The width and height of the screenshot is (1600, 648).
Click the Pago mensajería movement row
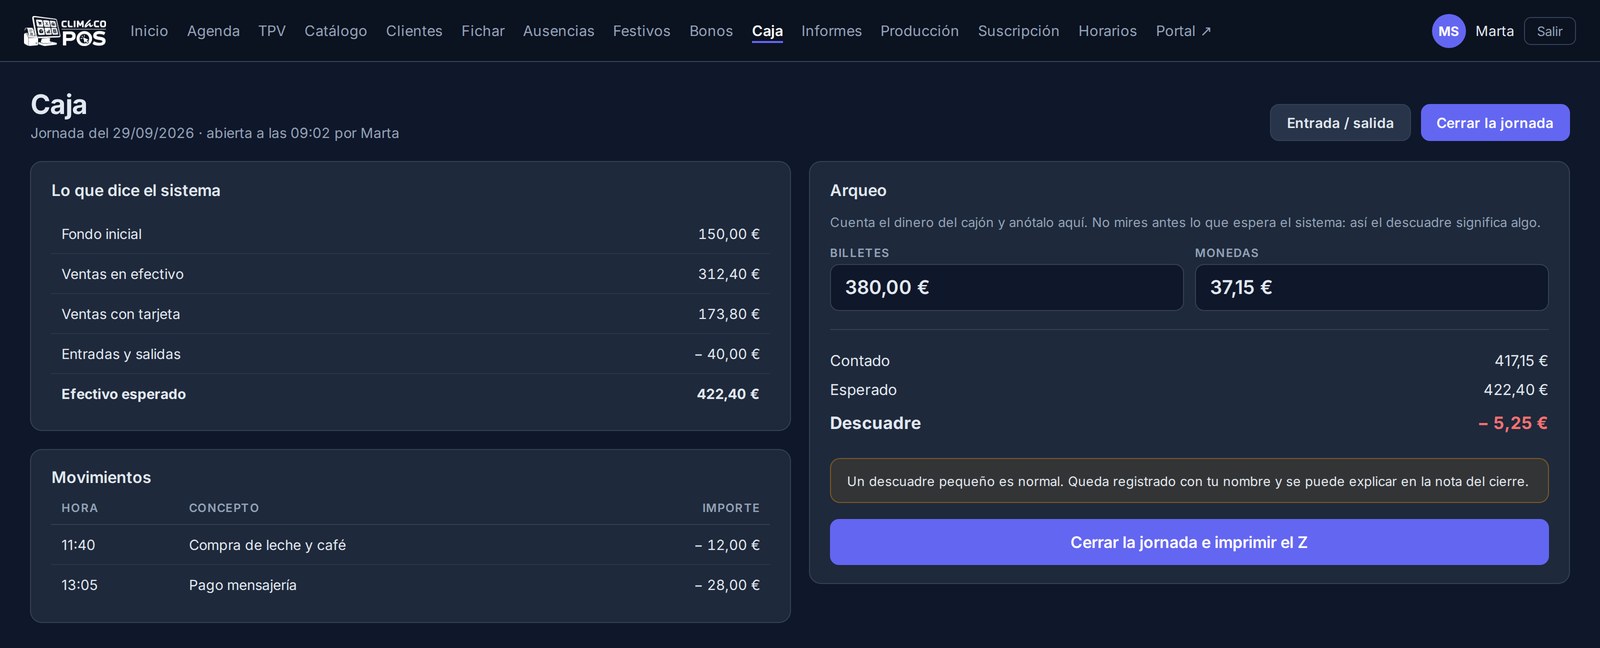pyautogui.click(x=410, y=585)
